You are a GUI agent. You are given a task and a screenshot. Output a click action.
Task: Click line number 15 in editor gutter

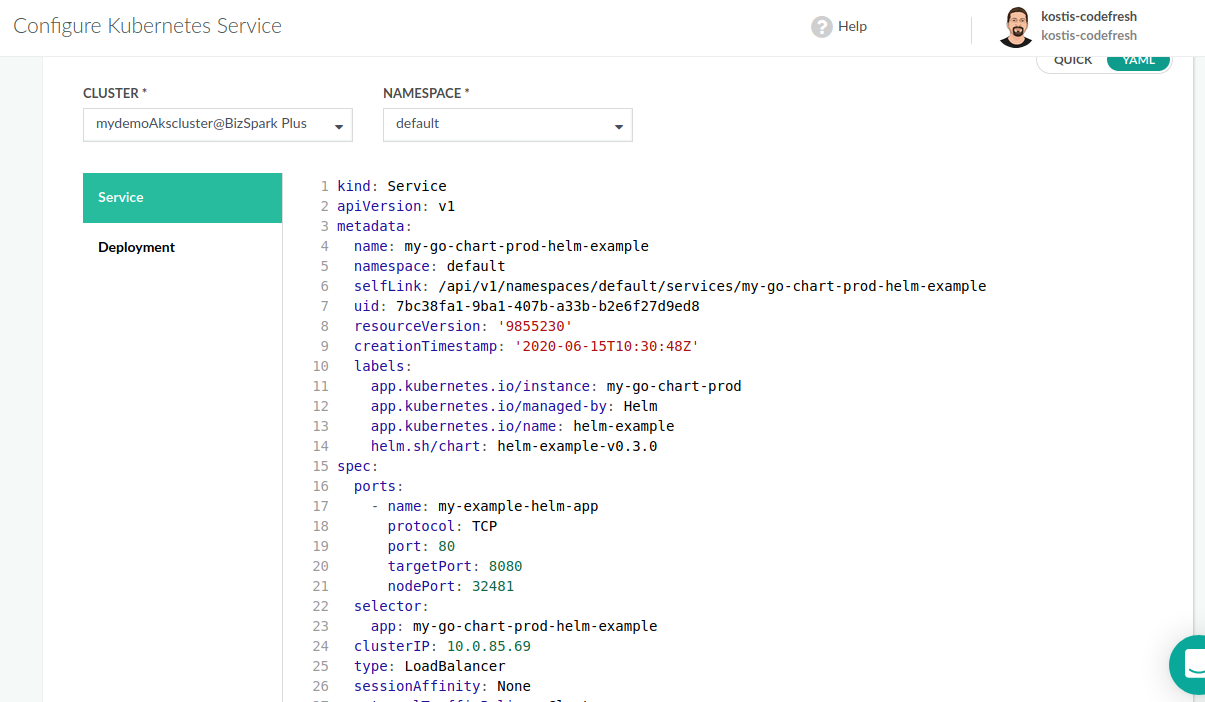click(321, 466)
